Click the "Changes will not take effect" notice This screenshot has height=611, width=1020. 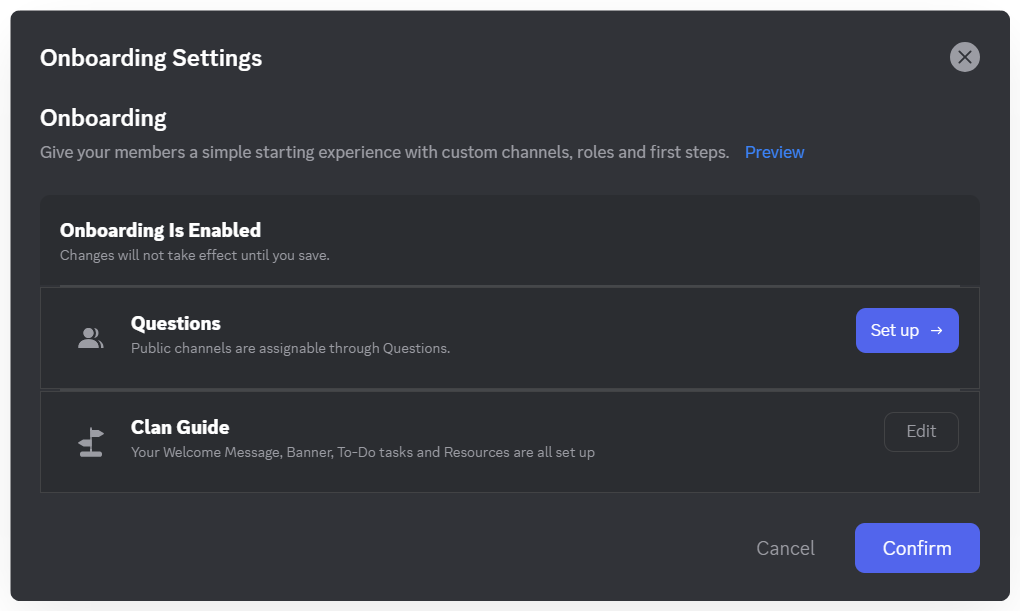(194, 255)
